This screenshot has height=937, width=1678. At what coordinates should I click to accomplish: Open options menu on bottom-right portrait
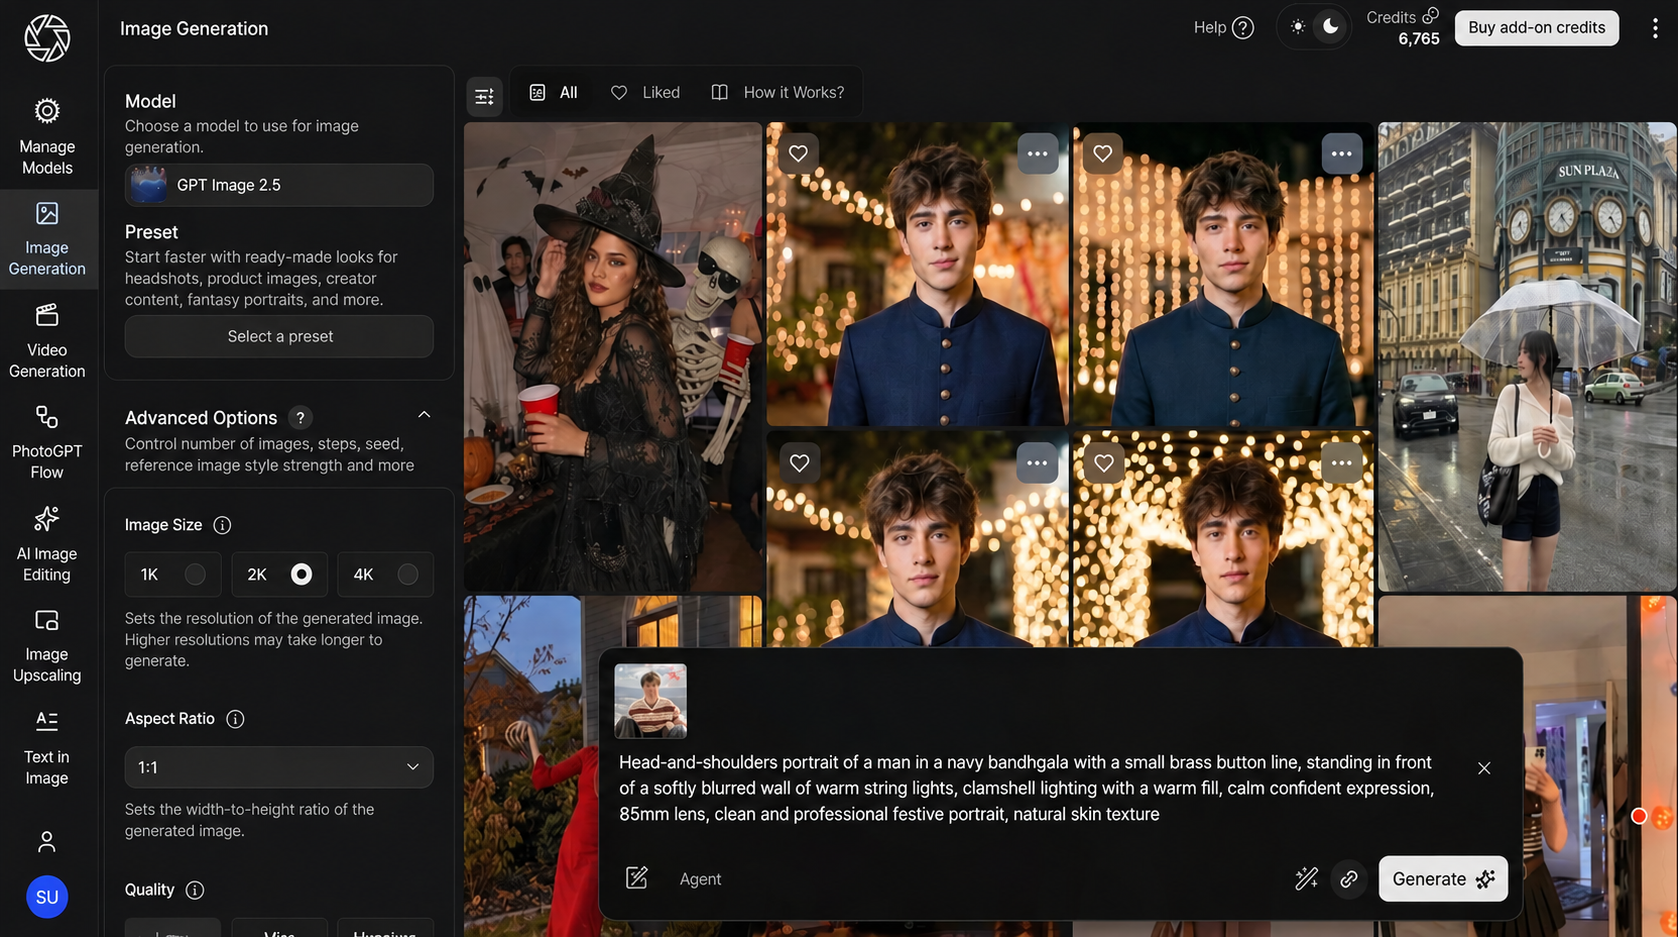pos(1341,463)
